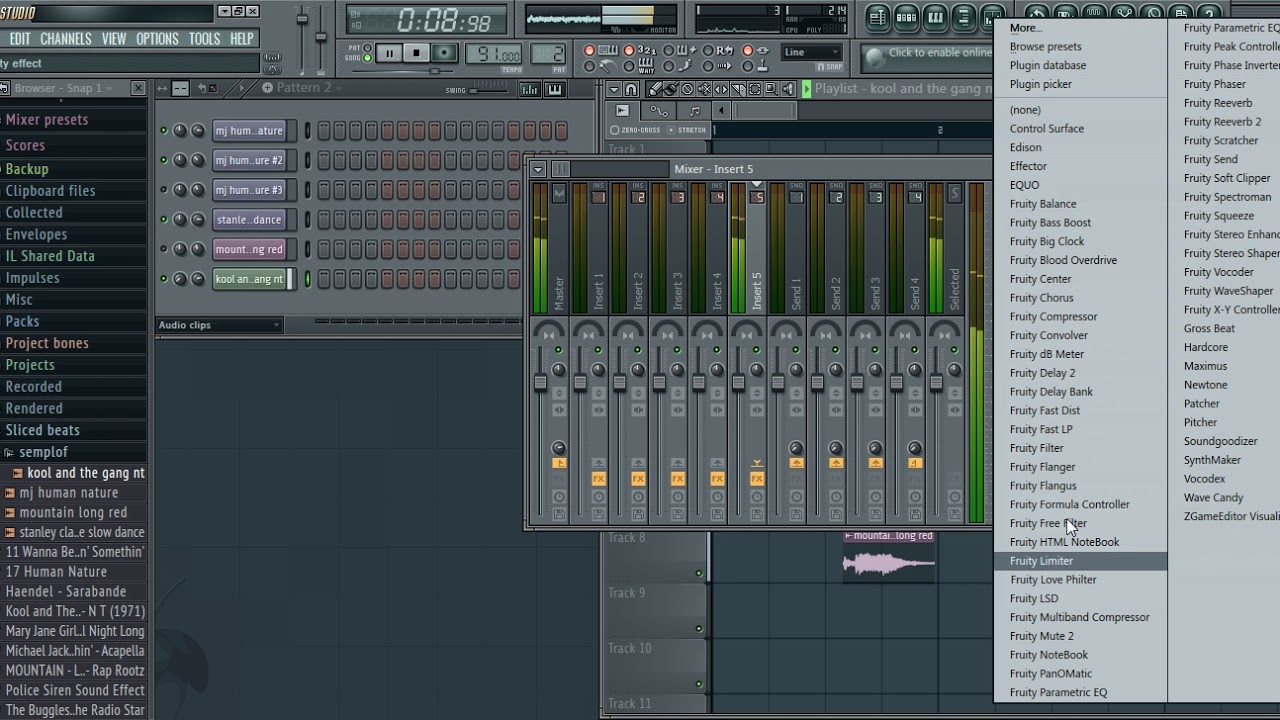Open the playlist window icon
Image resolution: width=1280 pixels, height=720 pixels.
pyautogui.click(x=877, y=17)
